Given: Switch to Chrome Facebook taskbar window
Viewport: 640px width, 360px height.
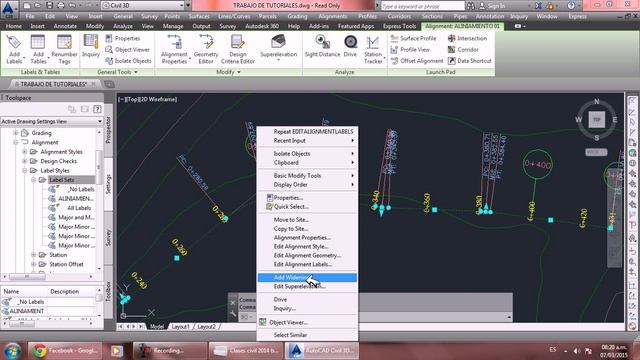Looking at the screenshot, I should 65,351.
